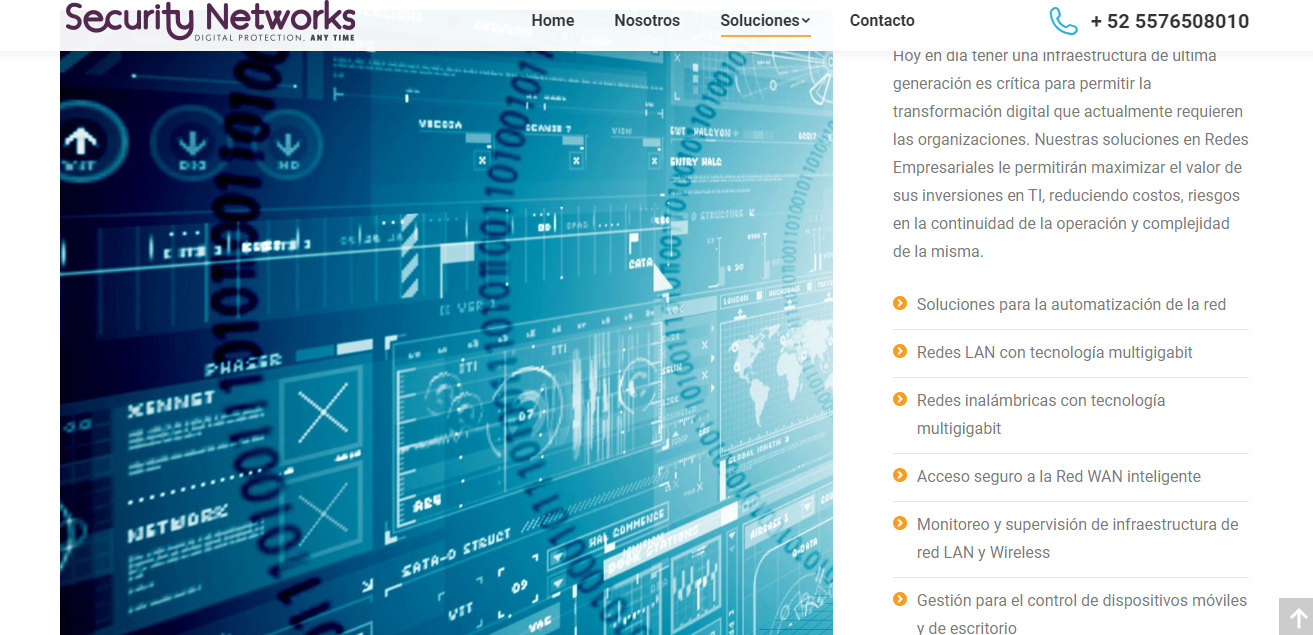Select Acceso seguro a la Red WAN inteligente
Image resolution: width=1313 pixels, height=635 pixels.
(1059, 476)
